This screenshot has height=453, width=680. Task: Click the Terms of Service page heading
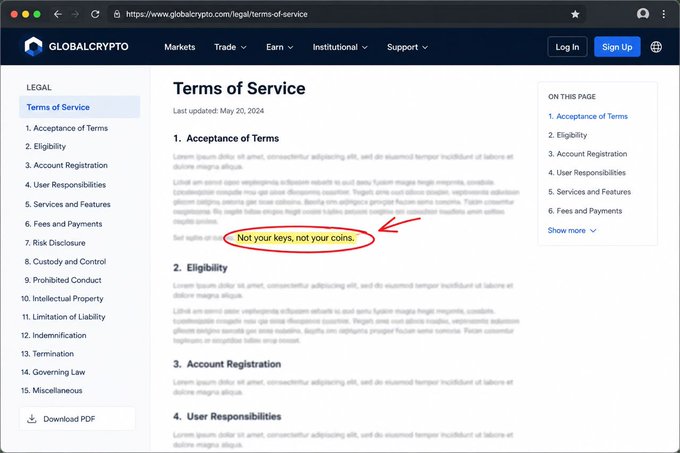239,88
